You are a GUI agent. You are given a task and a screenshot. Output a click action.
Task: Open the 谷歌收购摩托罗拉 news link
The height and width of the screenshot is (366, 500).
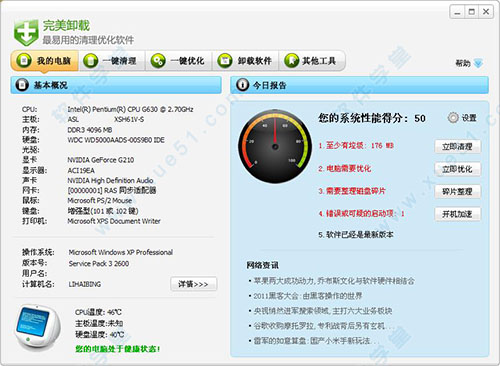pos(319,326)
